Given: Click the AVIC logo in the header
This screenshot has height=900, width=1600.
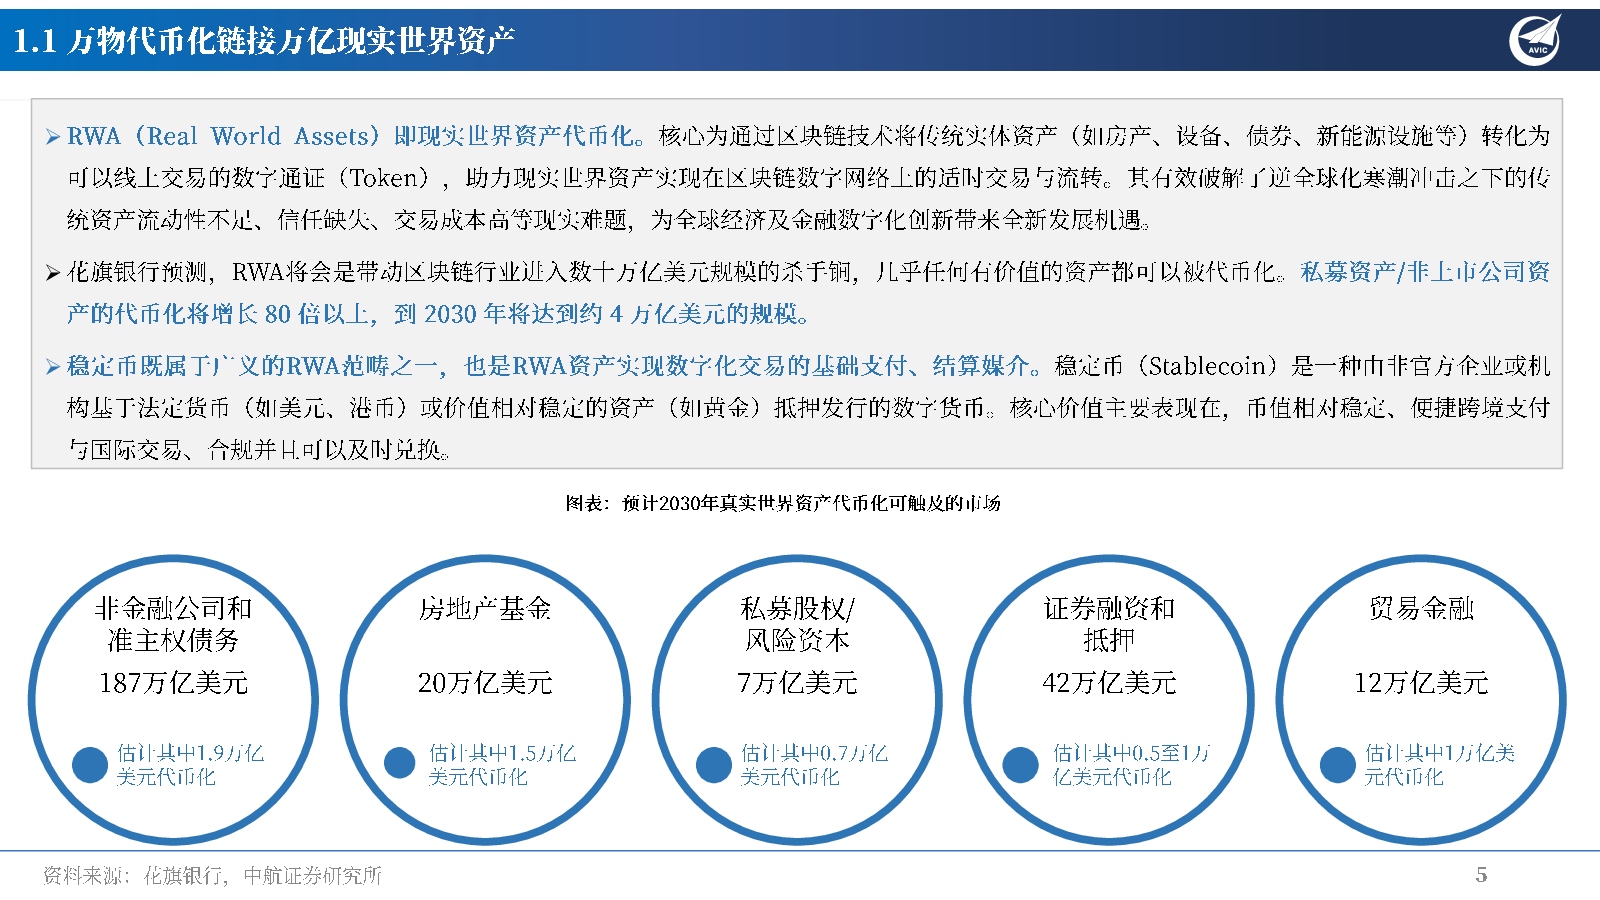Looking at the screenshot, I should point(1536,39).
